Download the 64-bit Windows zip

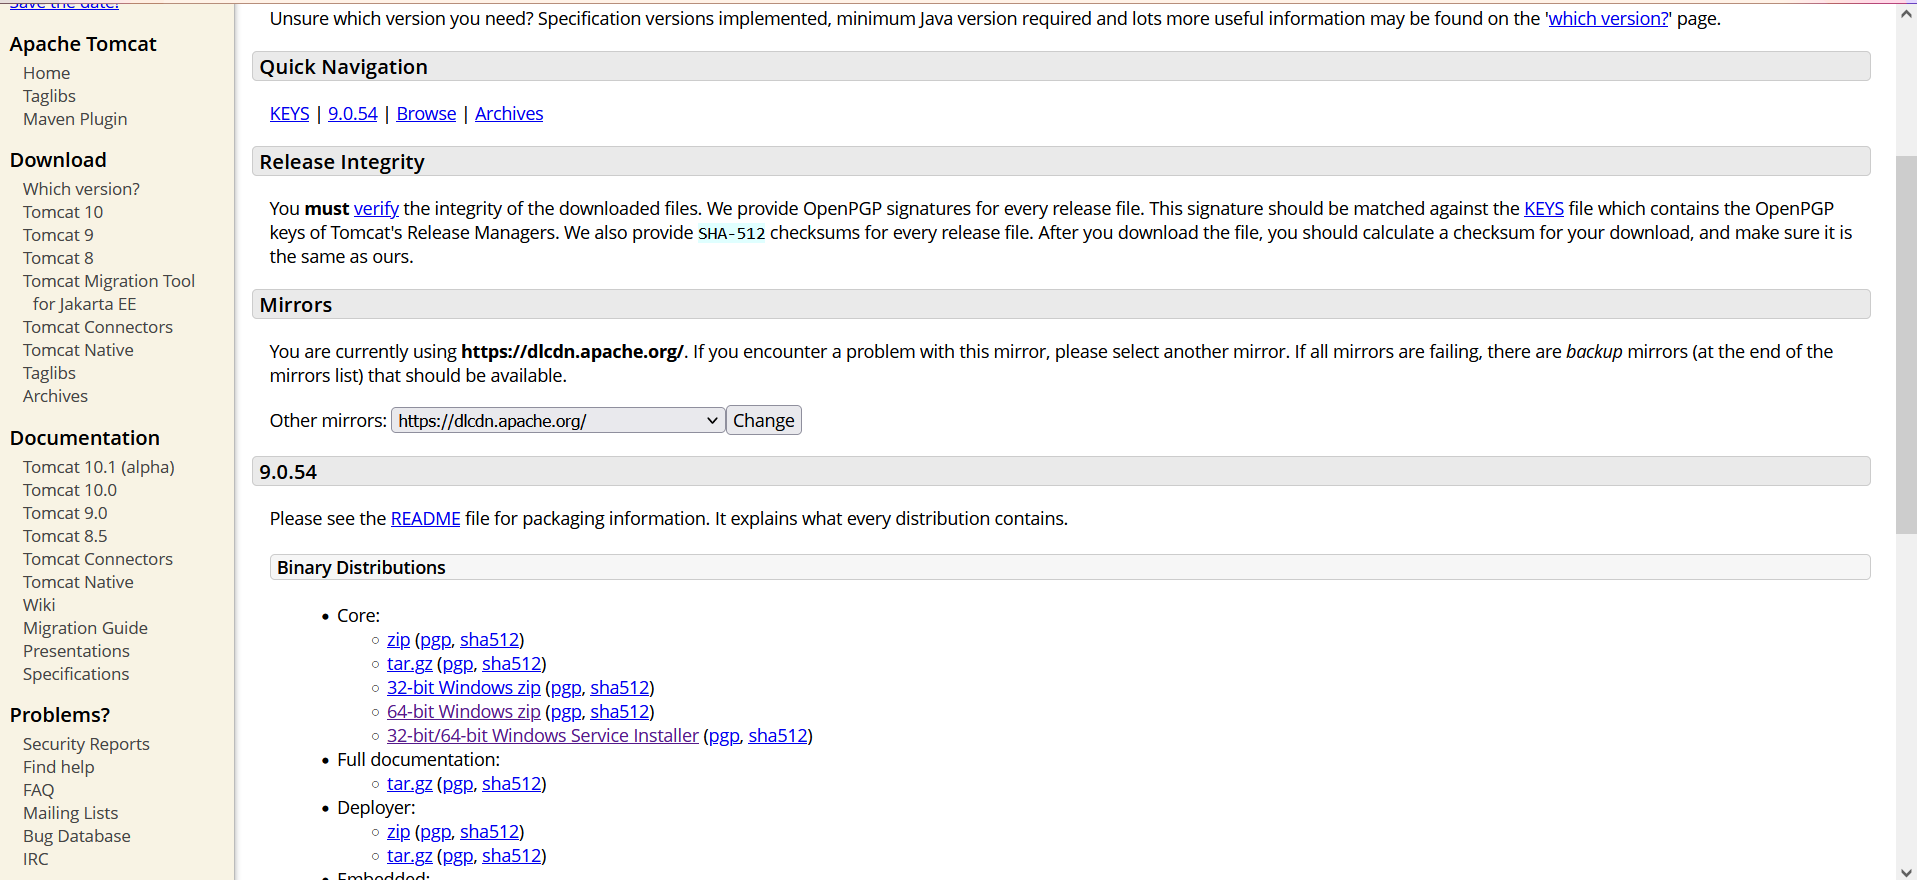click(x=464, y=711)
